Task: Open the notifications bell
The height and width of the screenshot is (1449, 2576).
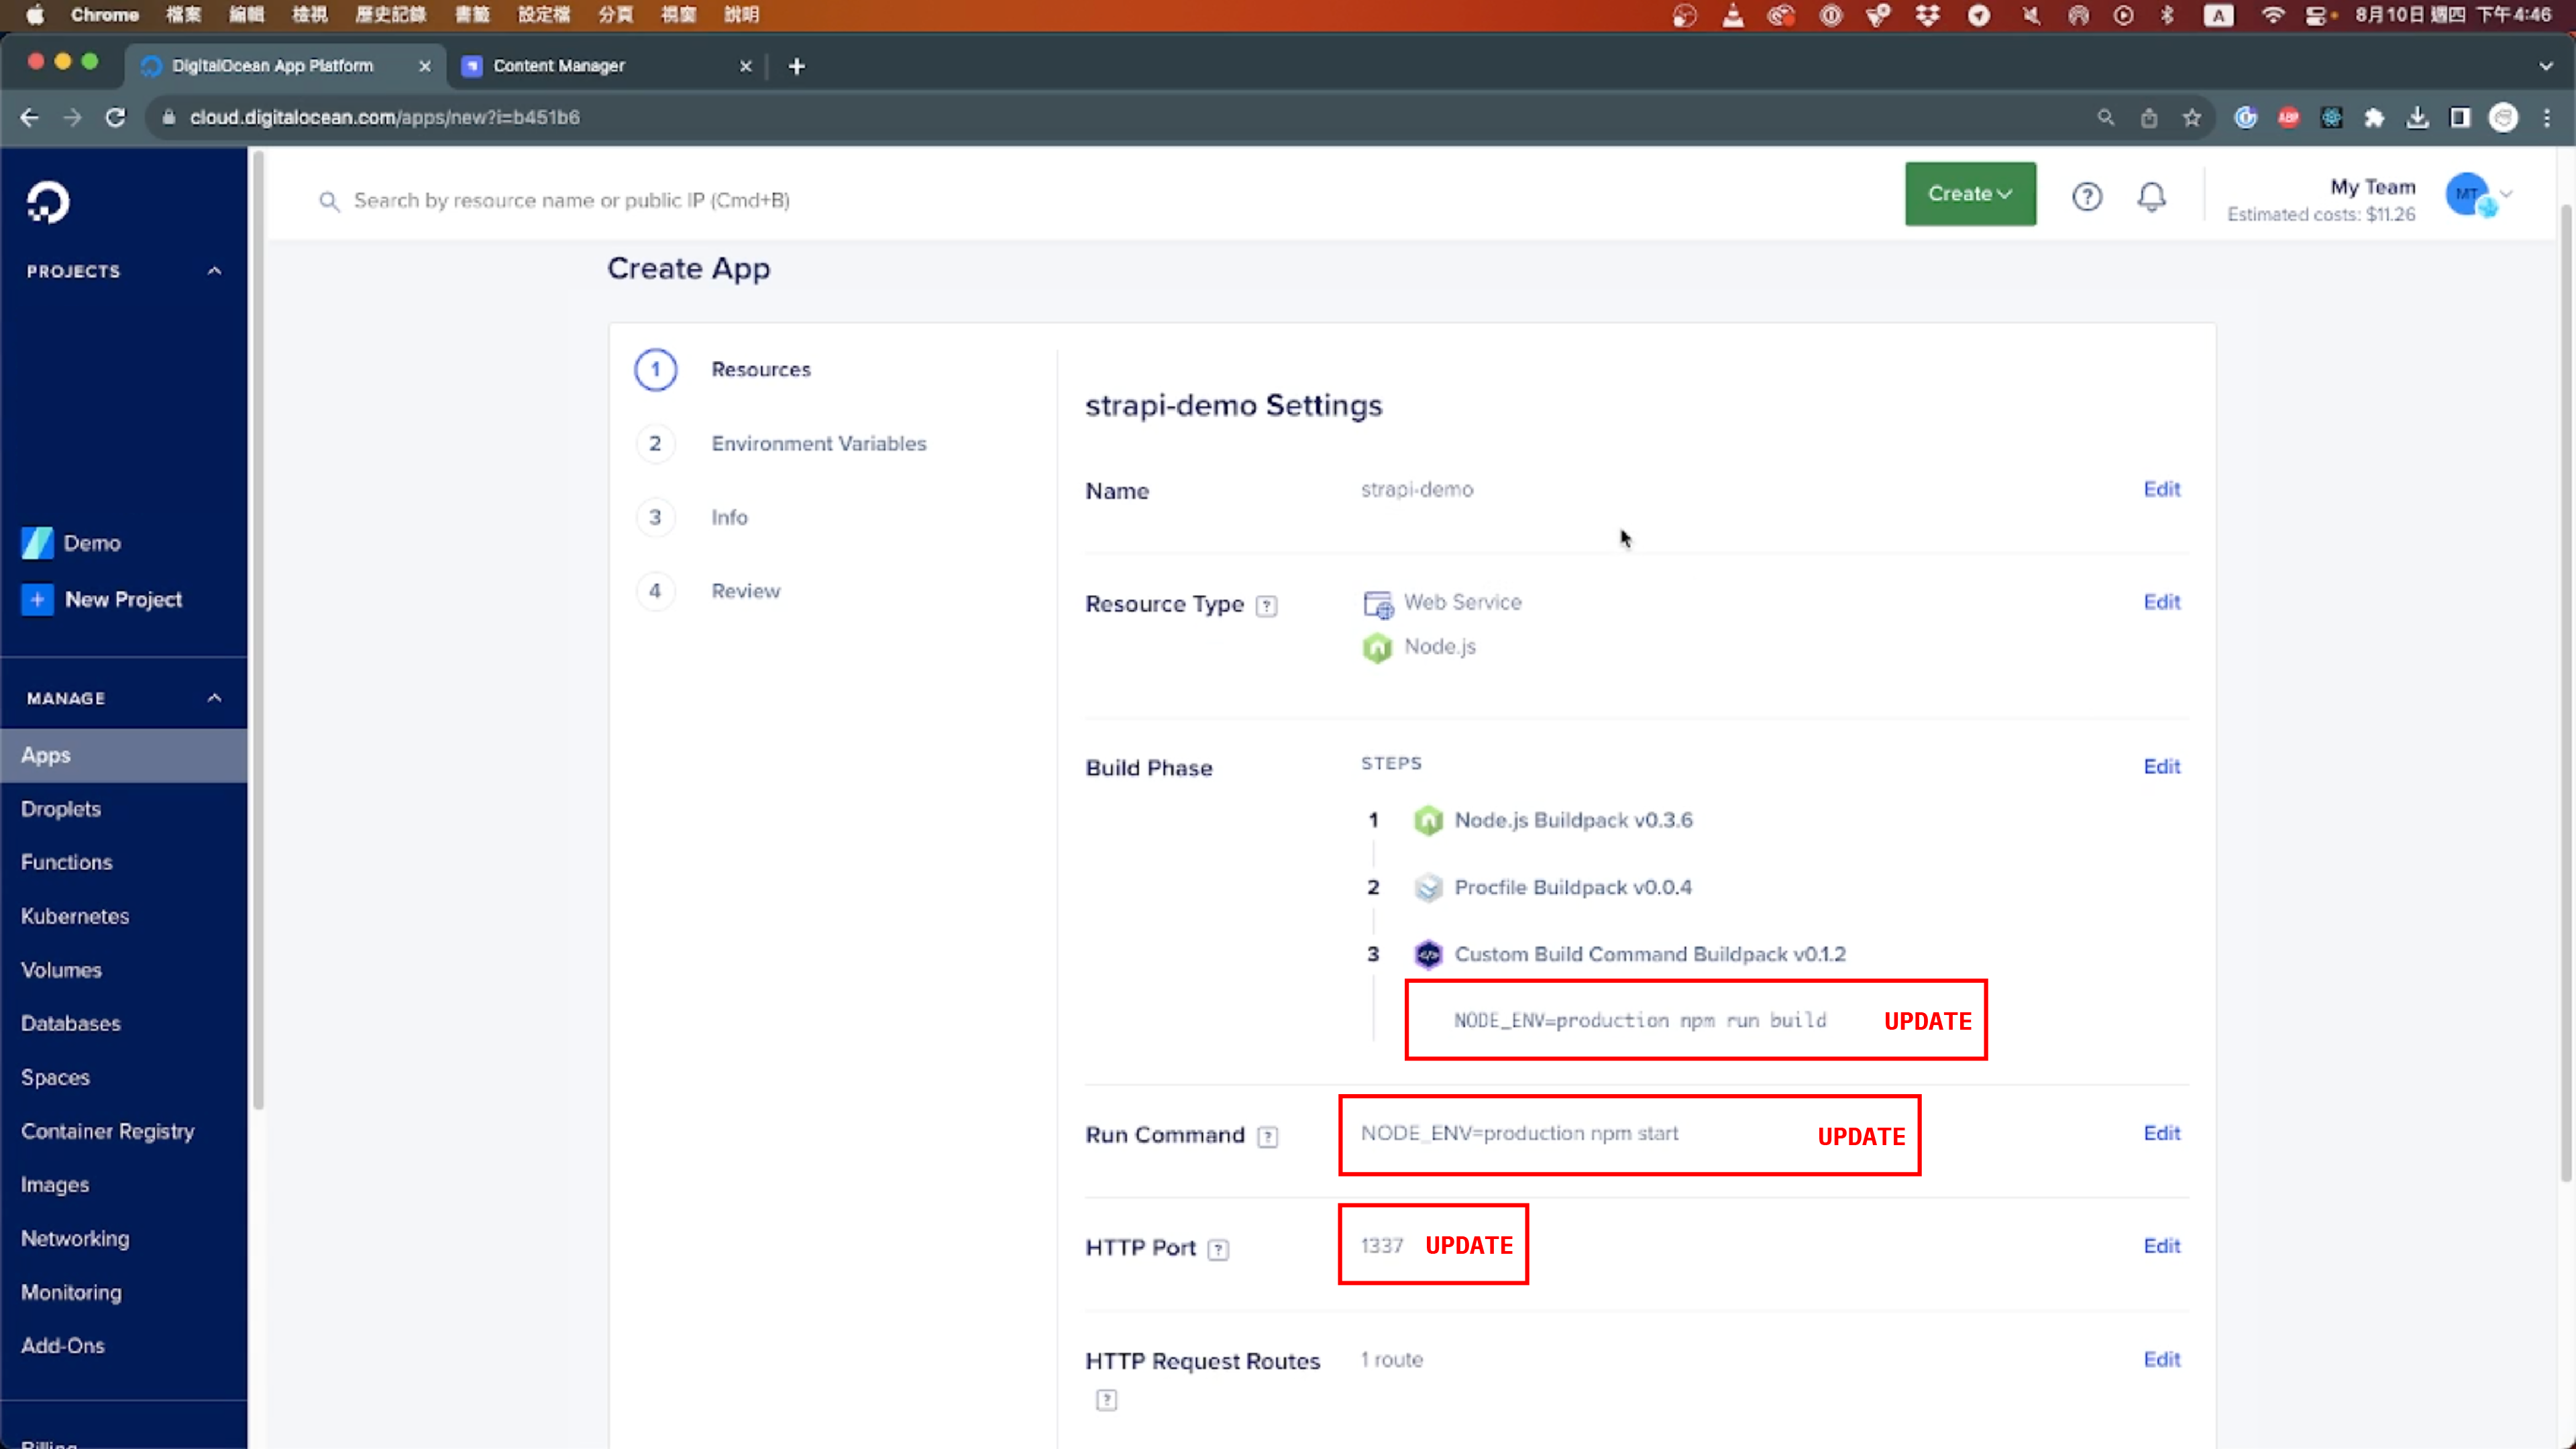Action: point(2151,196)
